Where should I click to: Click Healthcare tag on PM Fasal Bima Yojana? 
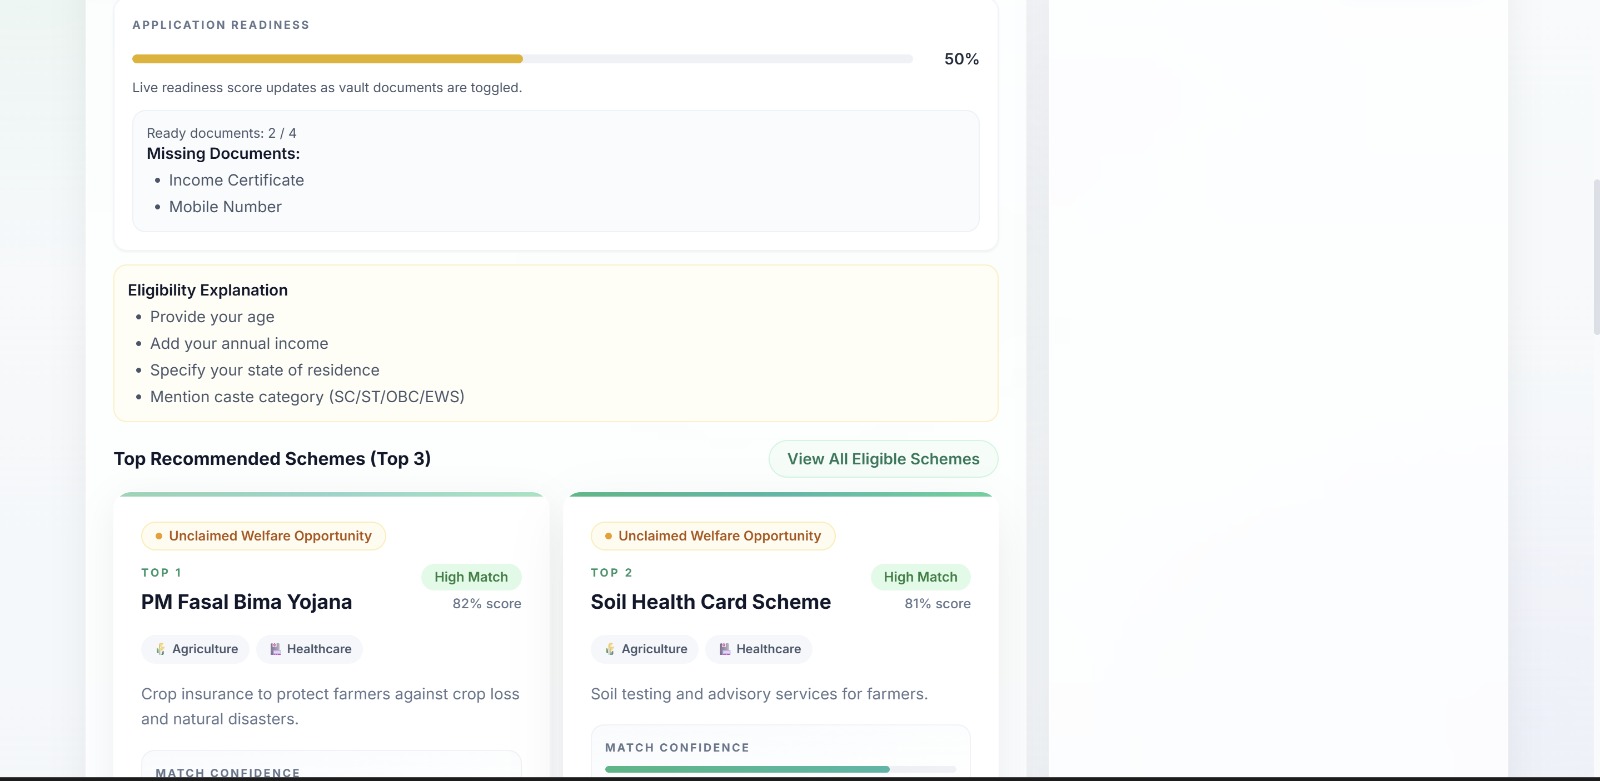[x=310, y=649]
